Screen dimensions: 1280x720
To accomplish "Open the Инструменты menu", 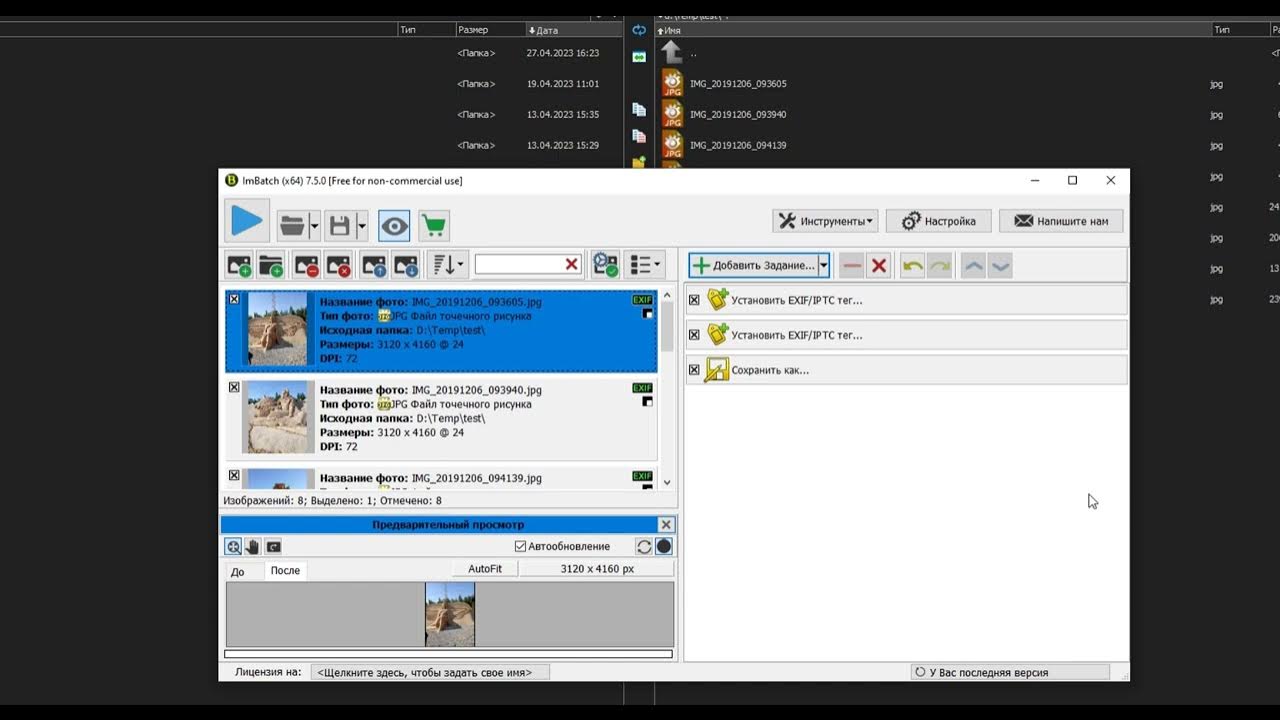I will (x=825, y=221).
